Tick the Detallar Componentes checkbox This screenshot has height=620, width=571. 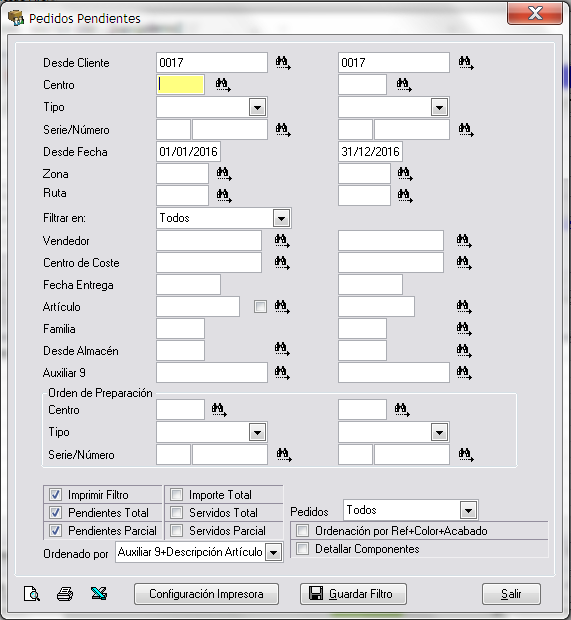[x=303, y=549]
